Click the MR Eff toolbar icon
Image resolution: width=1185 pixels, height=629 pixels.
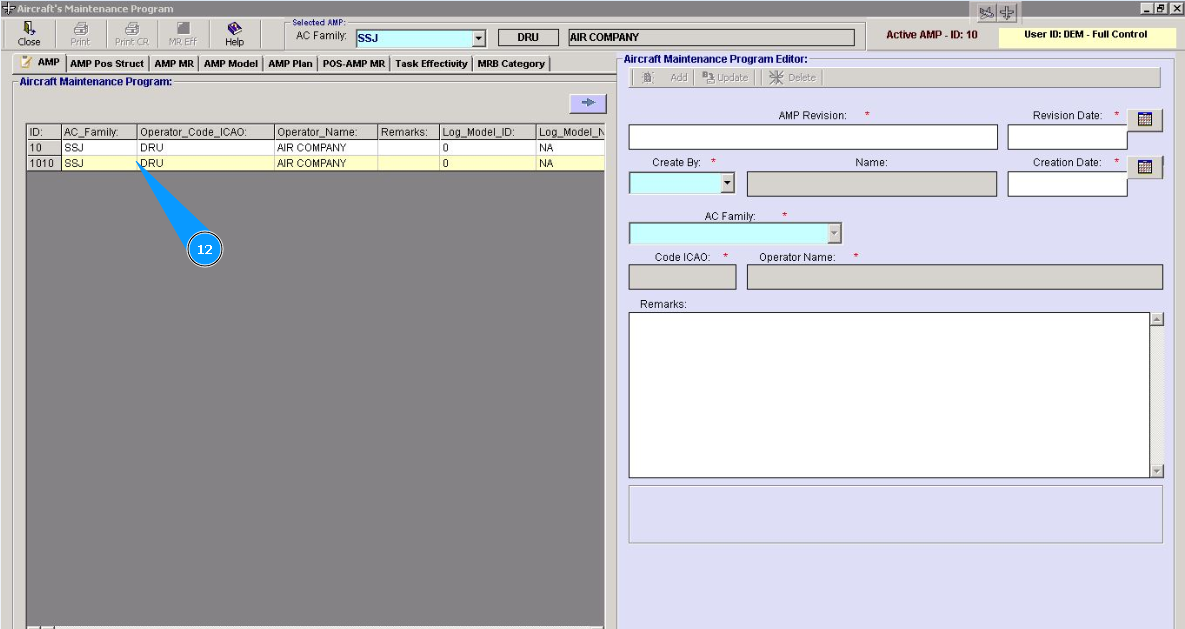(183, 34)
